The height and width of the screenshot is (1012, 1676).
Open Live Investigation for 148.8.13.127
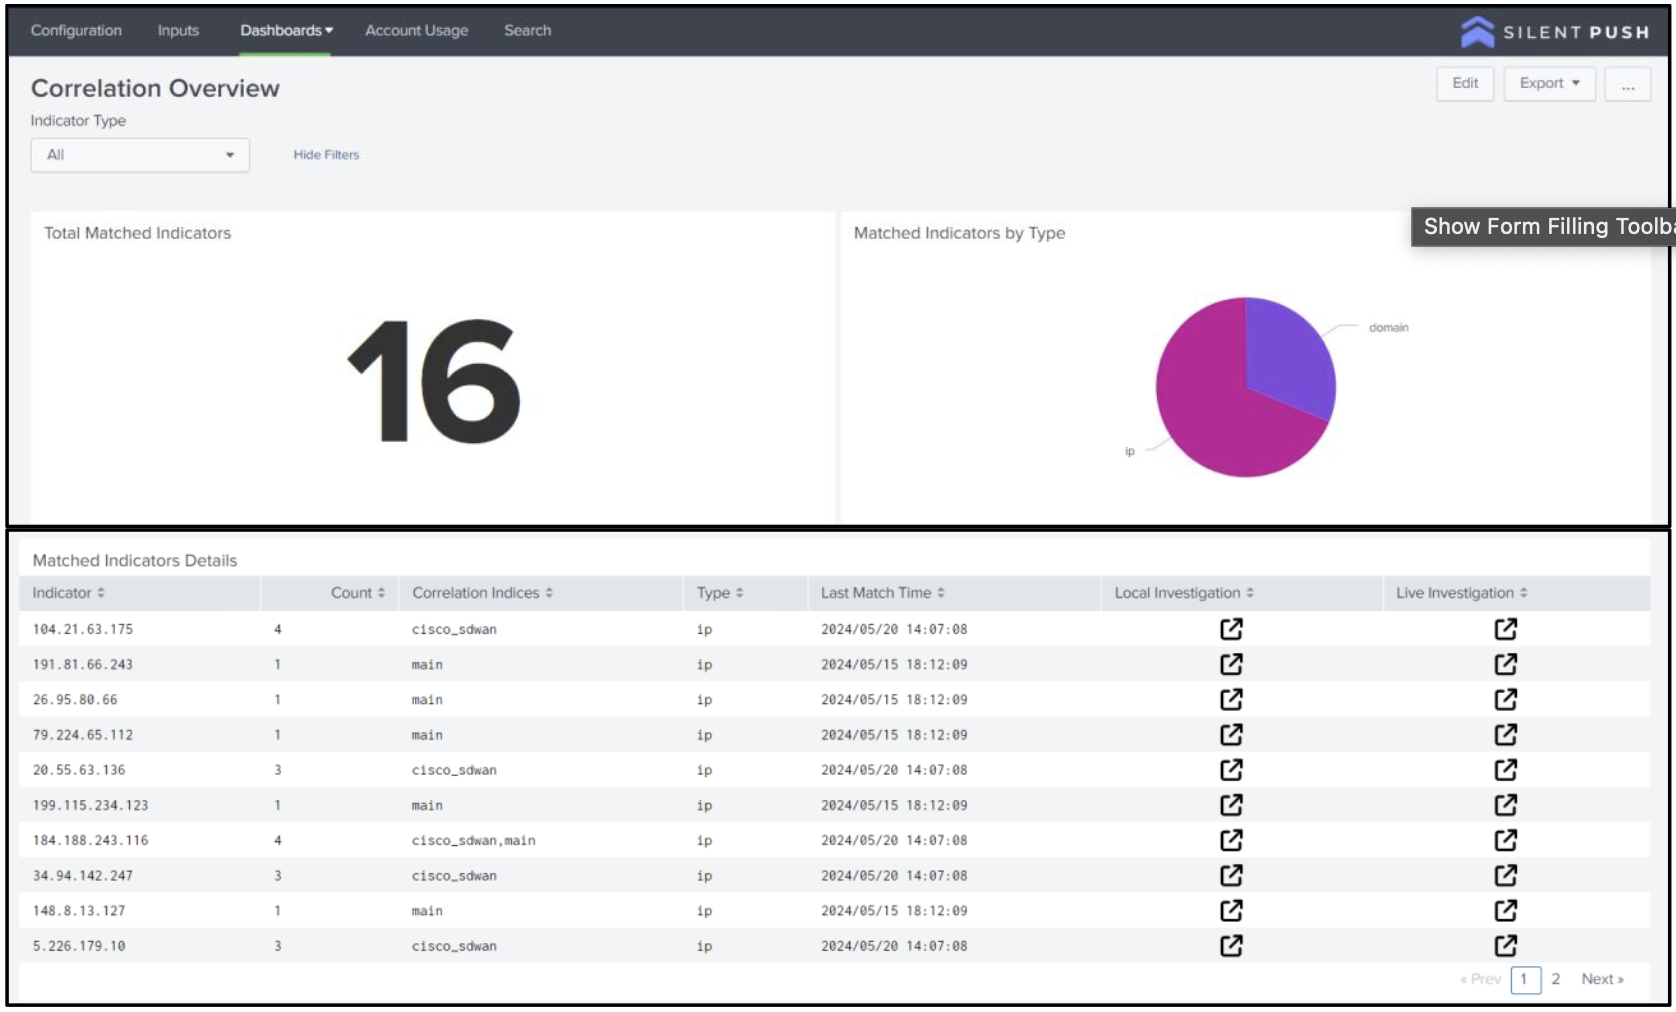pos(1505,910)
